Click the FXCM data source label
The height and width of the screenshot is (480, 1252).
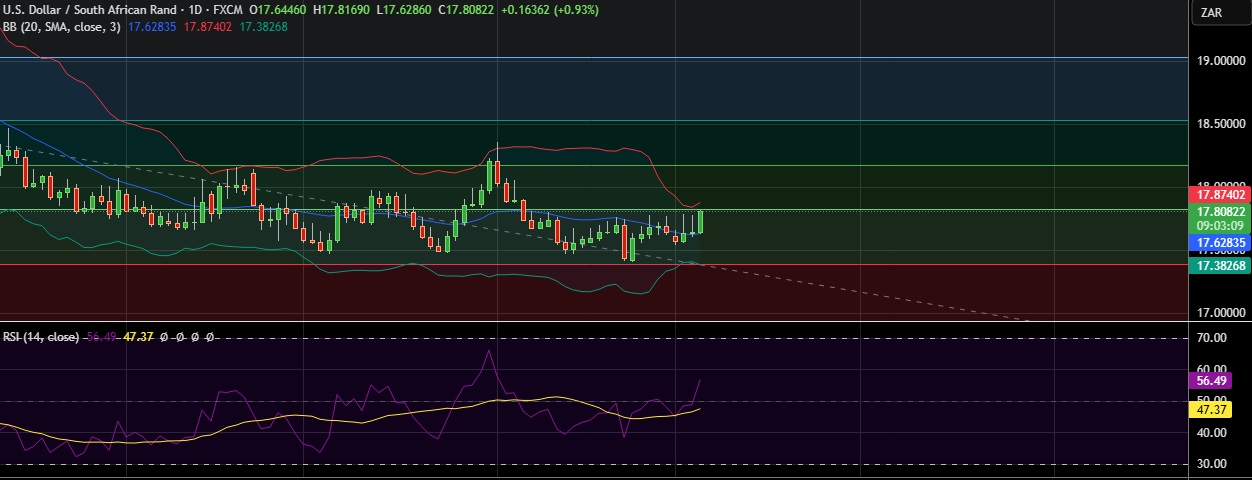[215, 9]
